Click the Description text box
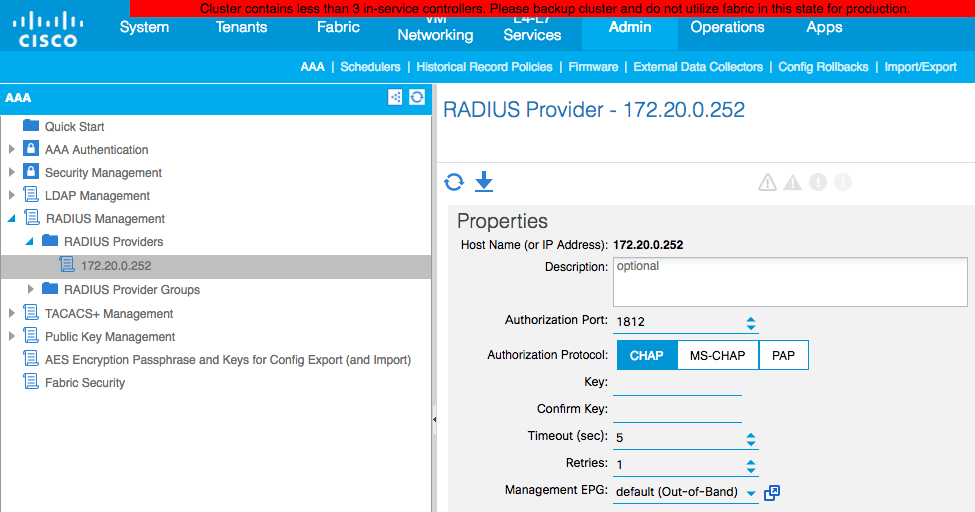The width and height of the screenshot is (975, 512). coord(790,282)
